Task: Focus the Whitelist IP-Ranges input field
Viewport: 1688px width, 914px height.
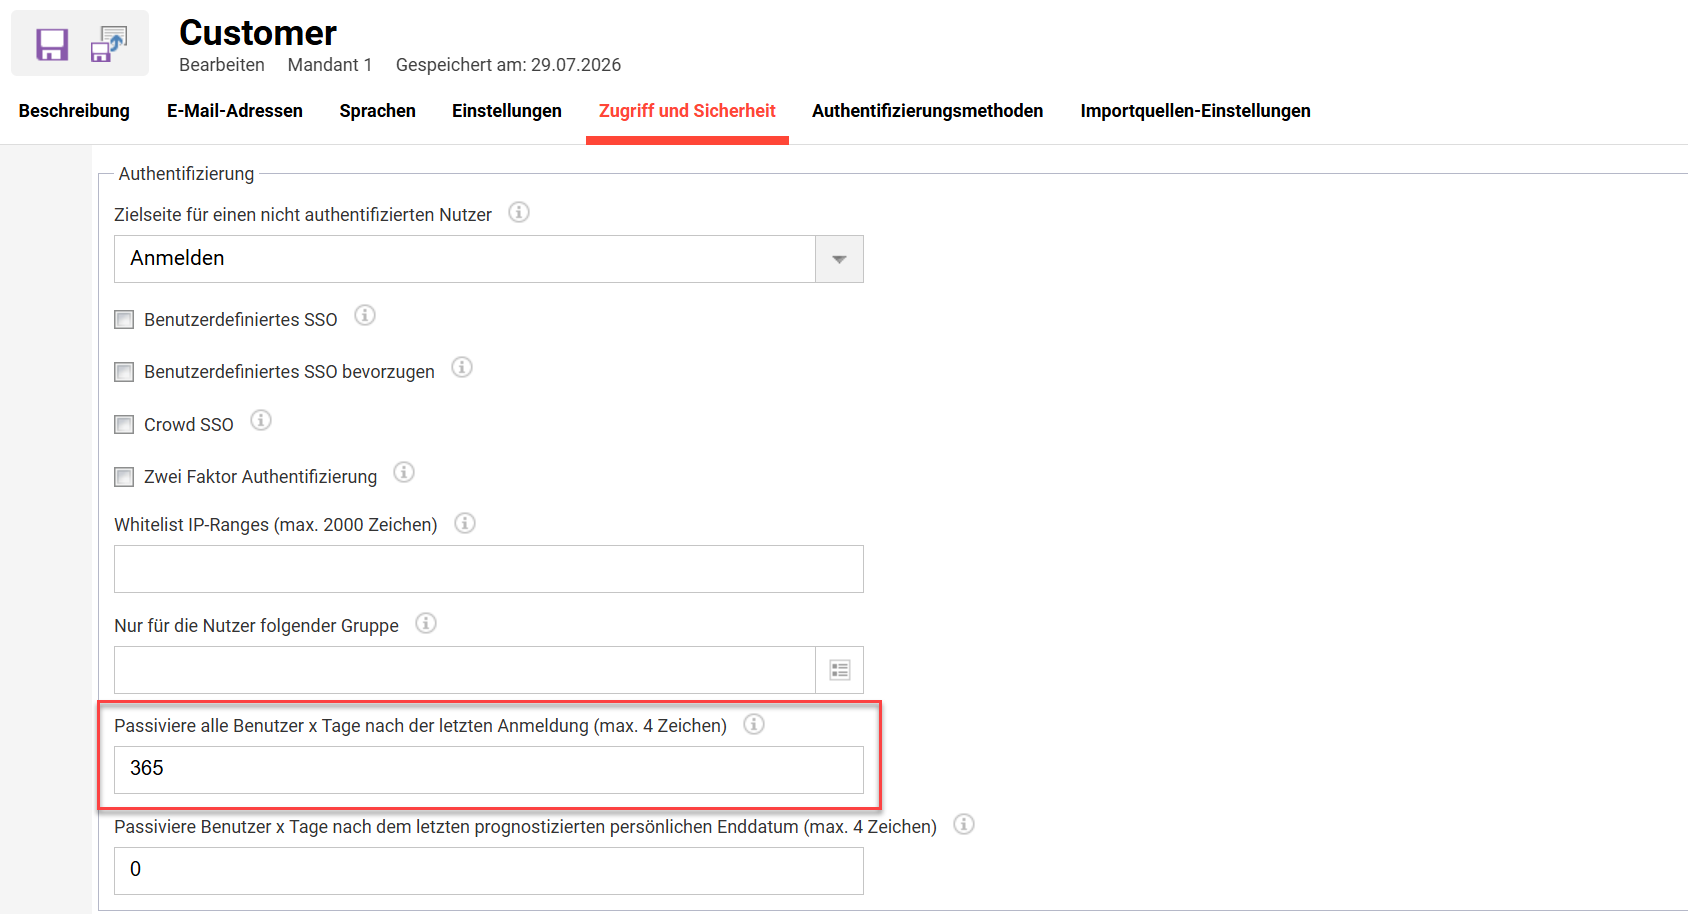Action: point(489,569)
